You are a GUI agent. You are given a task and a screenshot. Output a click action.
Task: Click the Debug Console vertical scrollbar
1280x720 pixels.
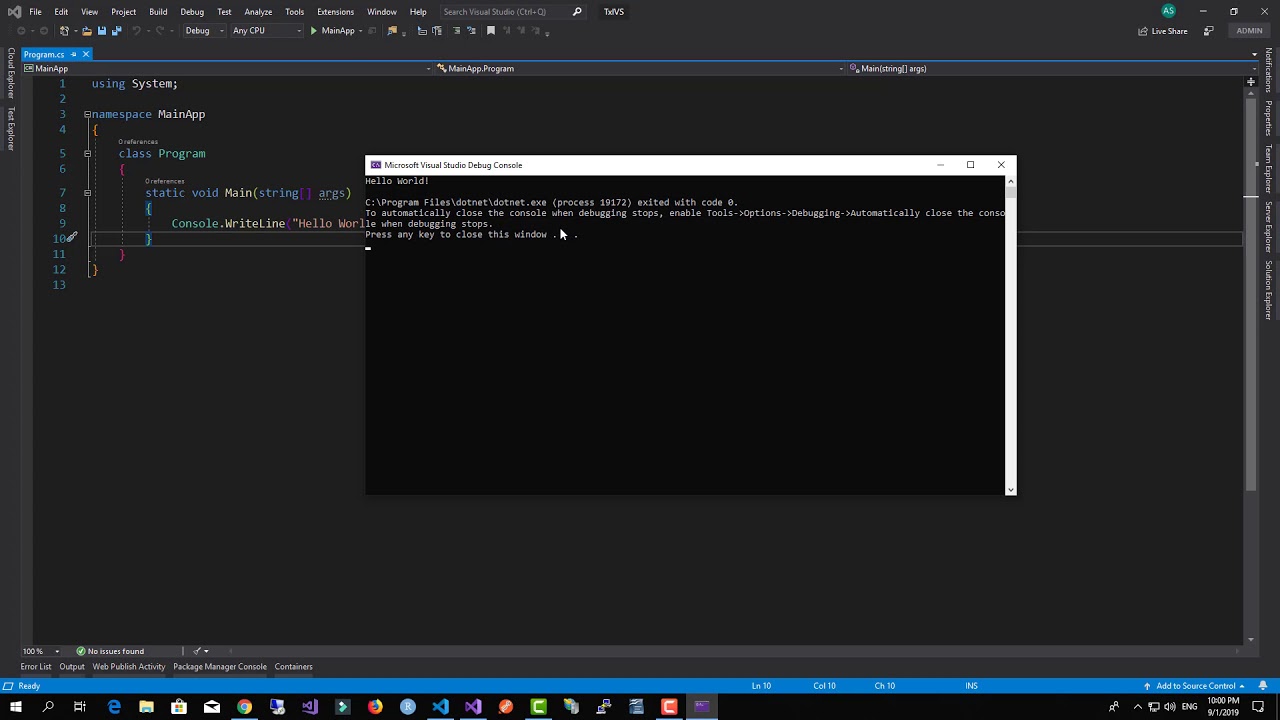(x=1011, y=335)
